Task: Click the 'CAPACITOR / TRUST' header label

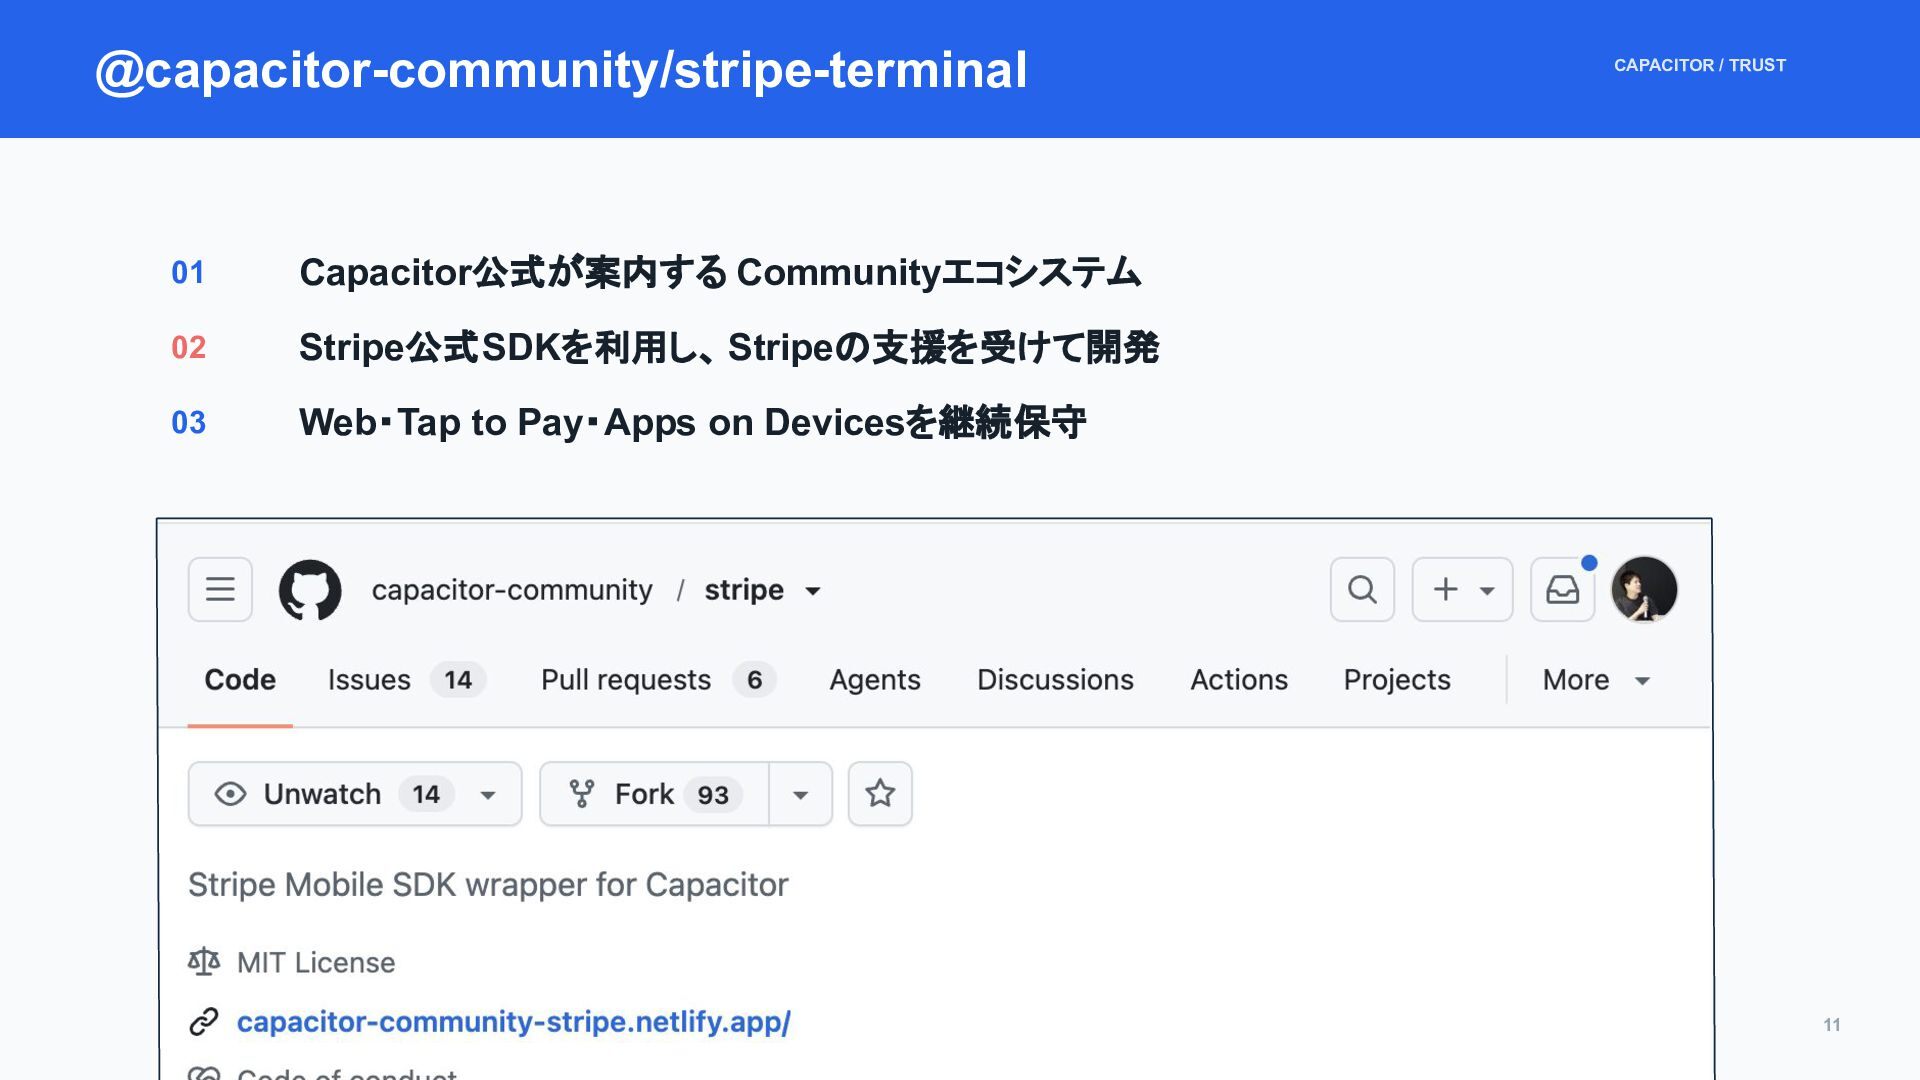Action: point(1700,65)
